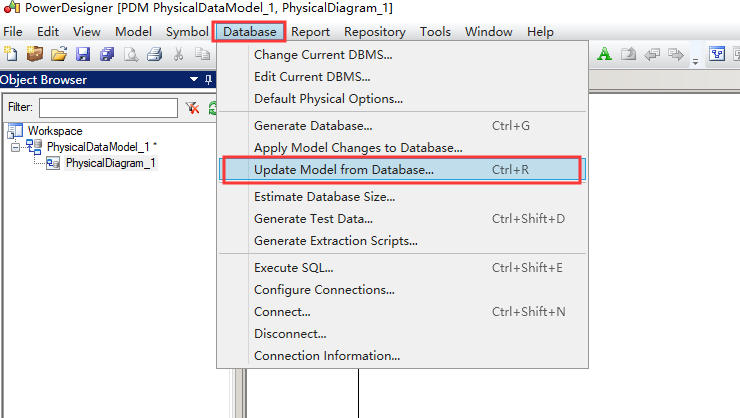Choose Generate Test Data...
740x418 pixels.
coord(403,219)
